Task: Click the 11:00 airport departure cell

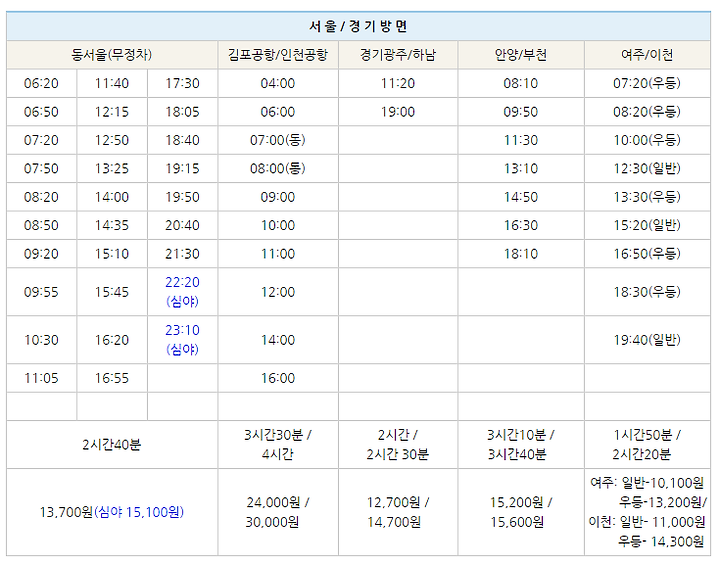Action: (x=278, y=254)
